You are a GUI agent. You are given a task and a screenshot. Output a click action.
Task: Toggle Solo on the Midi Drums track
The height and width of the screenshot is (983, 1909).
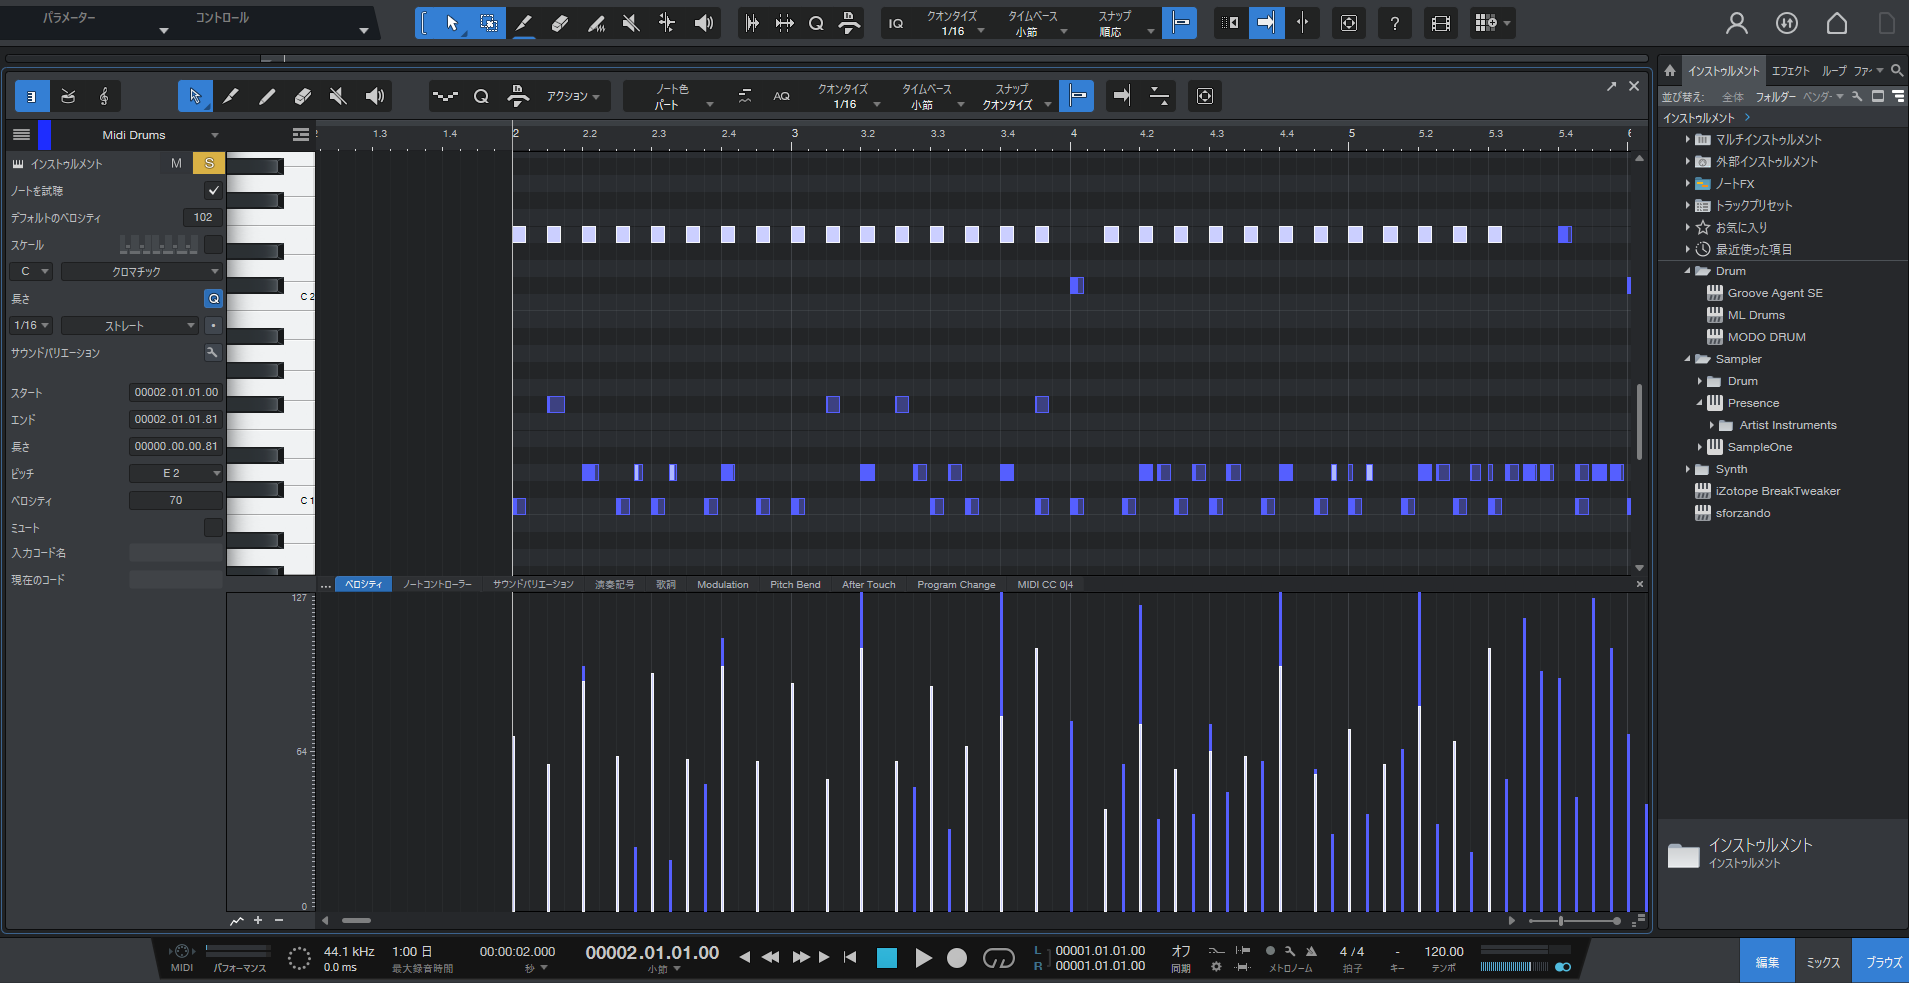tap(209, 162)
